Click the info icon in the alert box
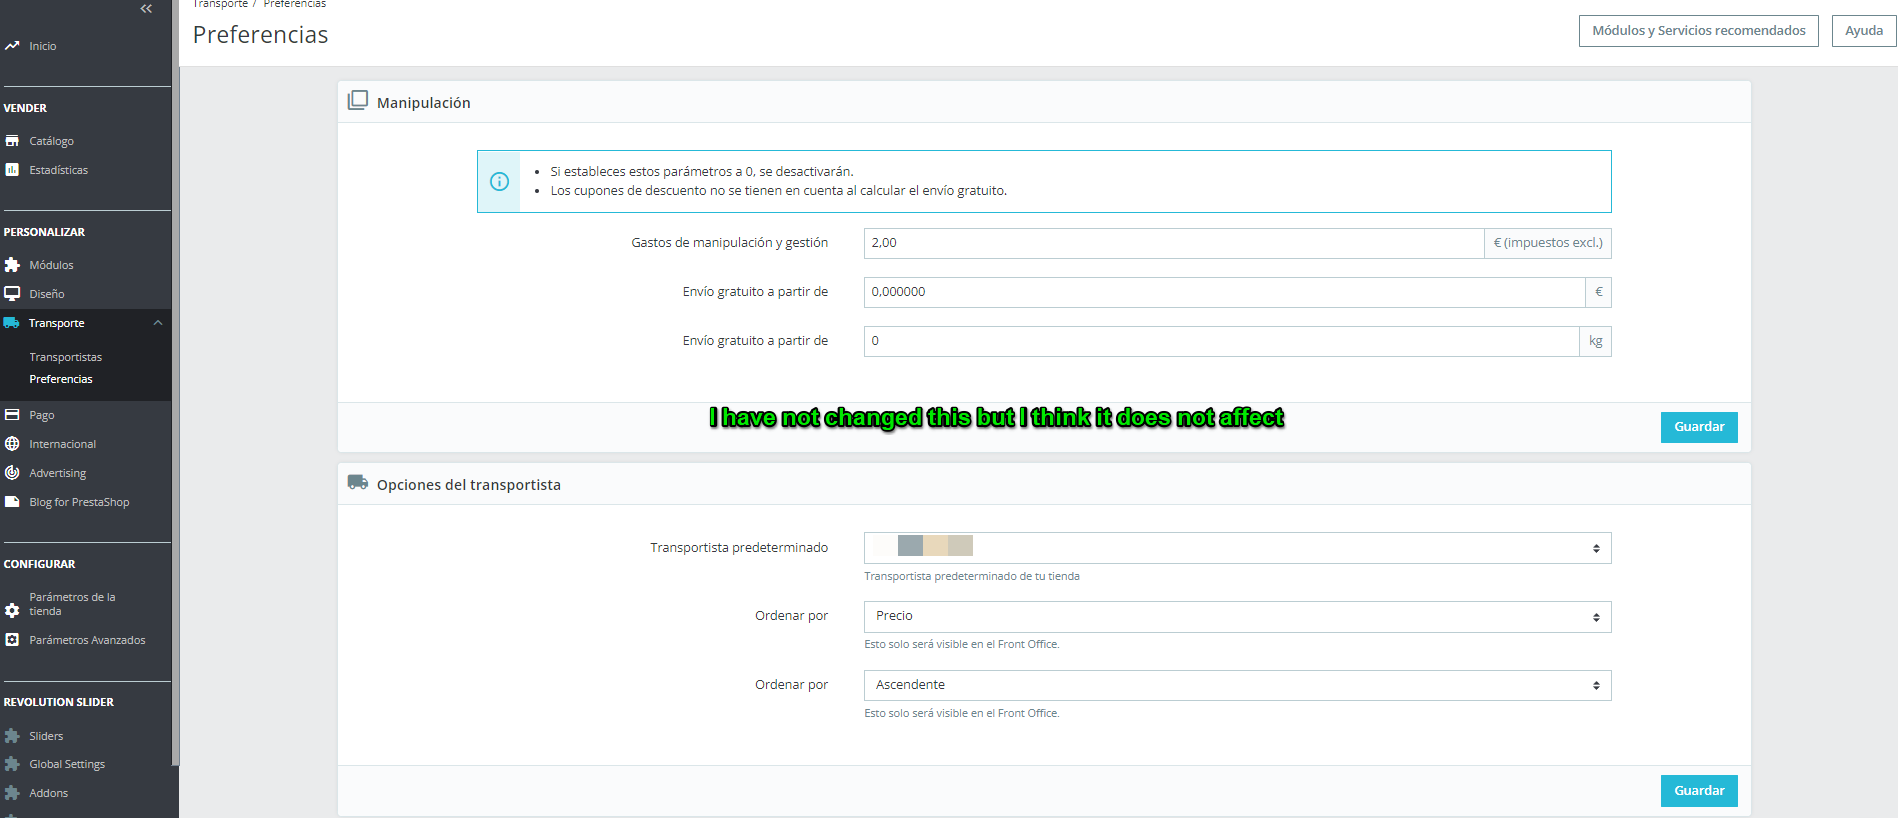 tap(499, 181)
